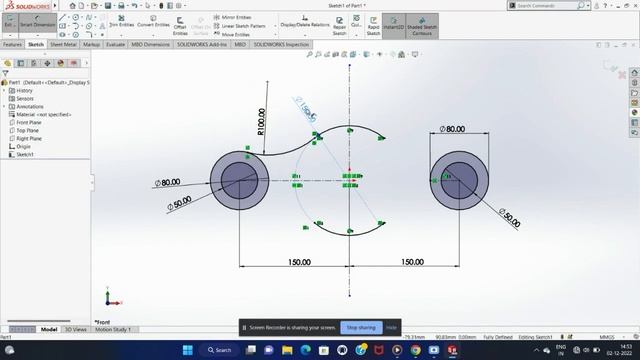Switch to SOLIDWORKS Add-Ins tab
Image resolution: width=640 pixels, height=360 pixels.
(202, 44)
